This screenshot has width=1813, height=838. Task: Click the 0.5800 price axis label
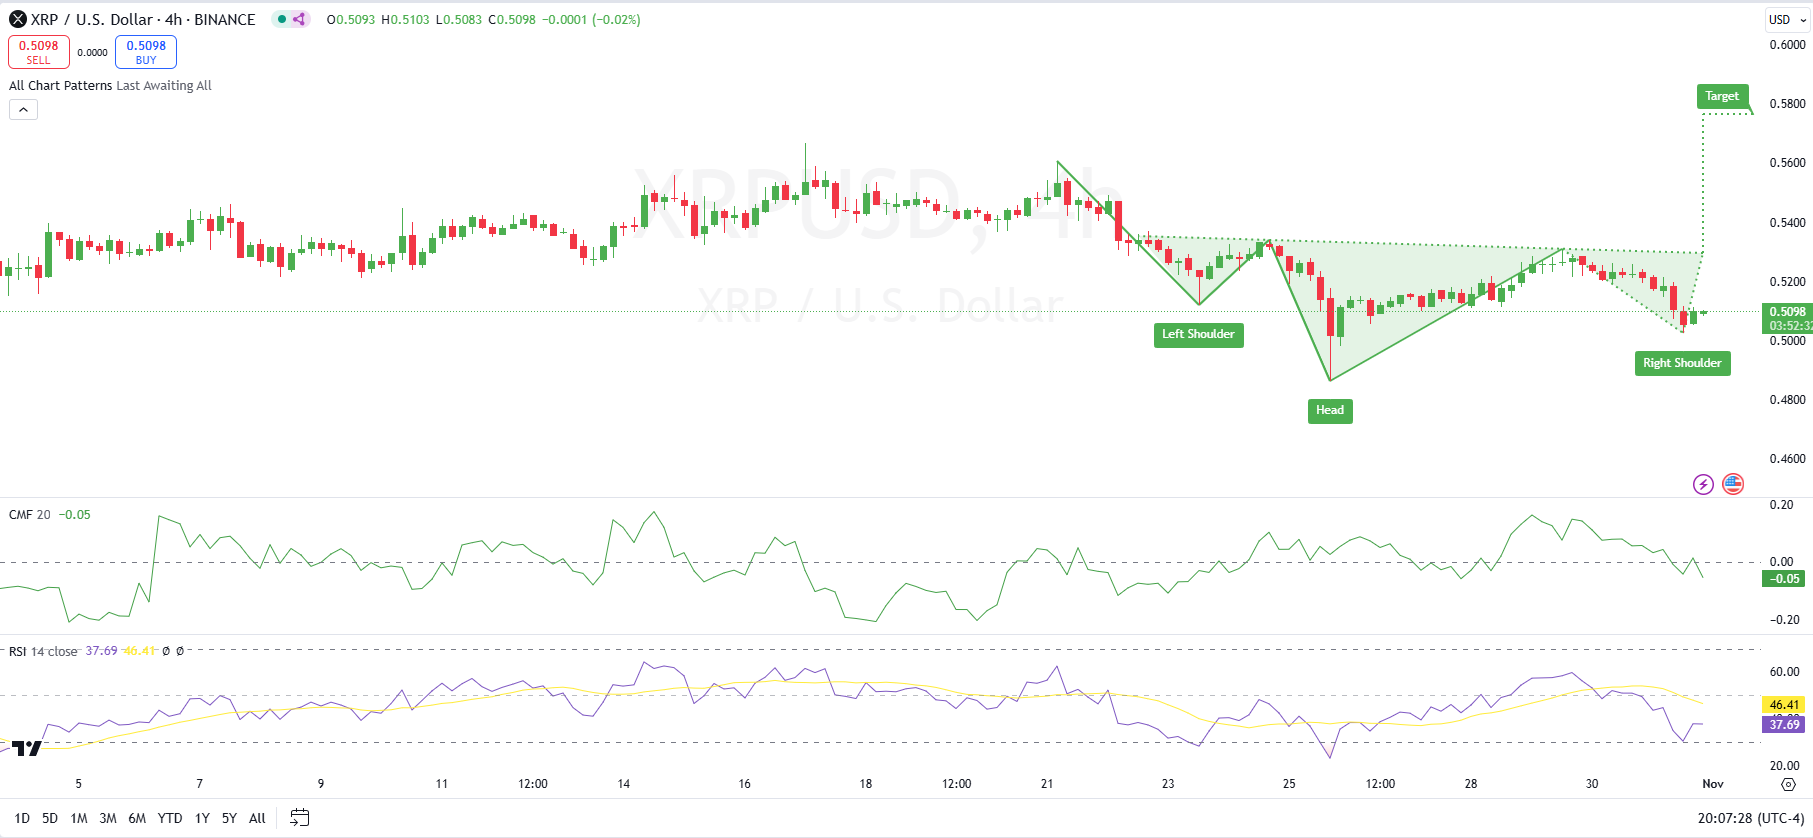[x=1787, y=104]
